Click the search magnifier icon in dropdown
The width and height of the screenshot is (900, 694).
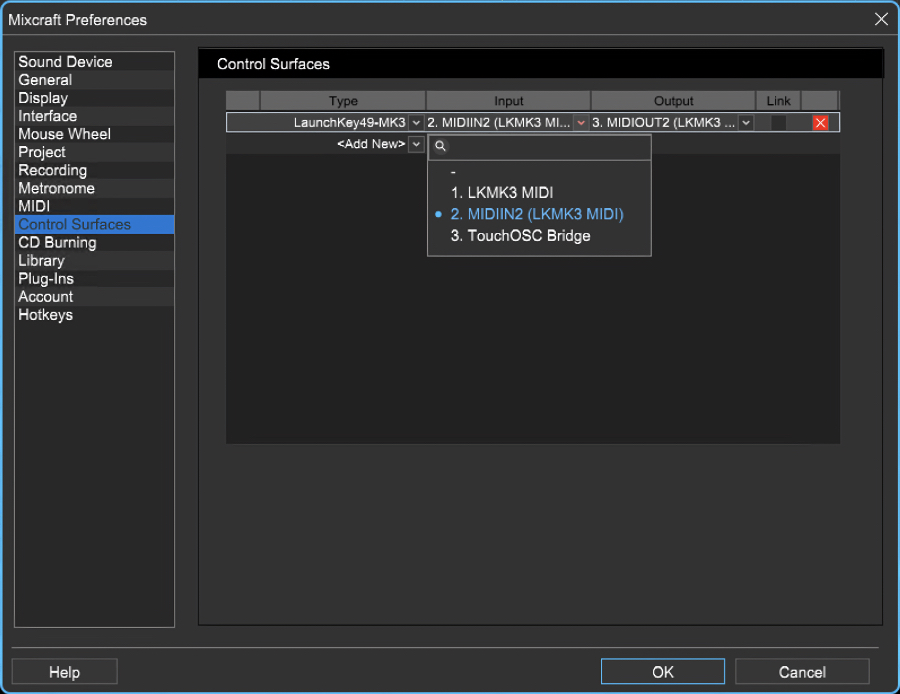[440, 146]
